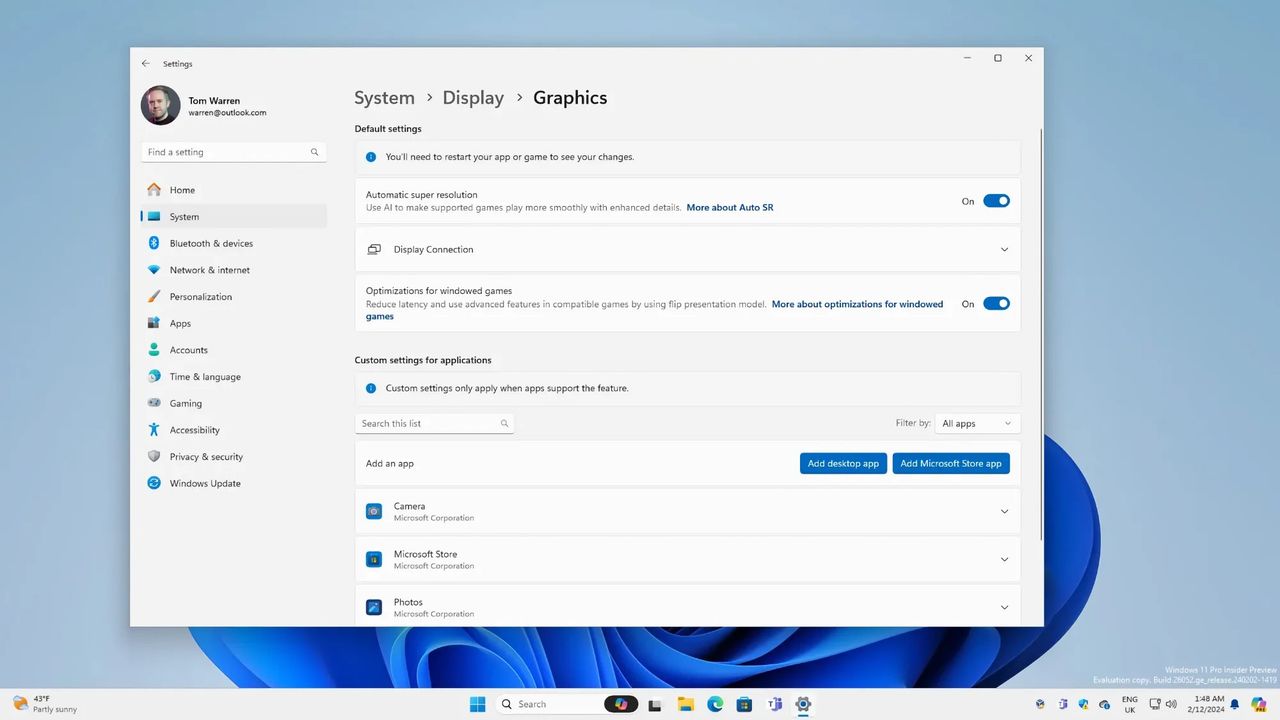This screenshot has height=720, width=1280.
Task: Expand the Display Connection section
Action: (1004, 249)
